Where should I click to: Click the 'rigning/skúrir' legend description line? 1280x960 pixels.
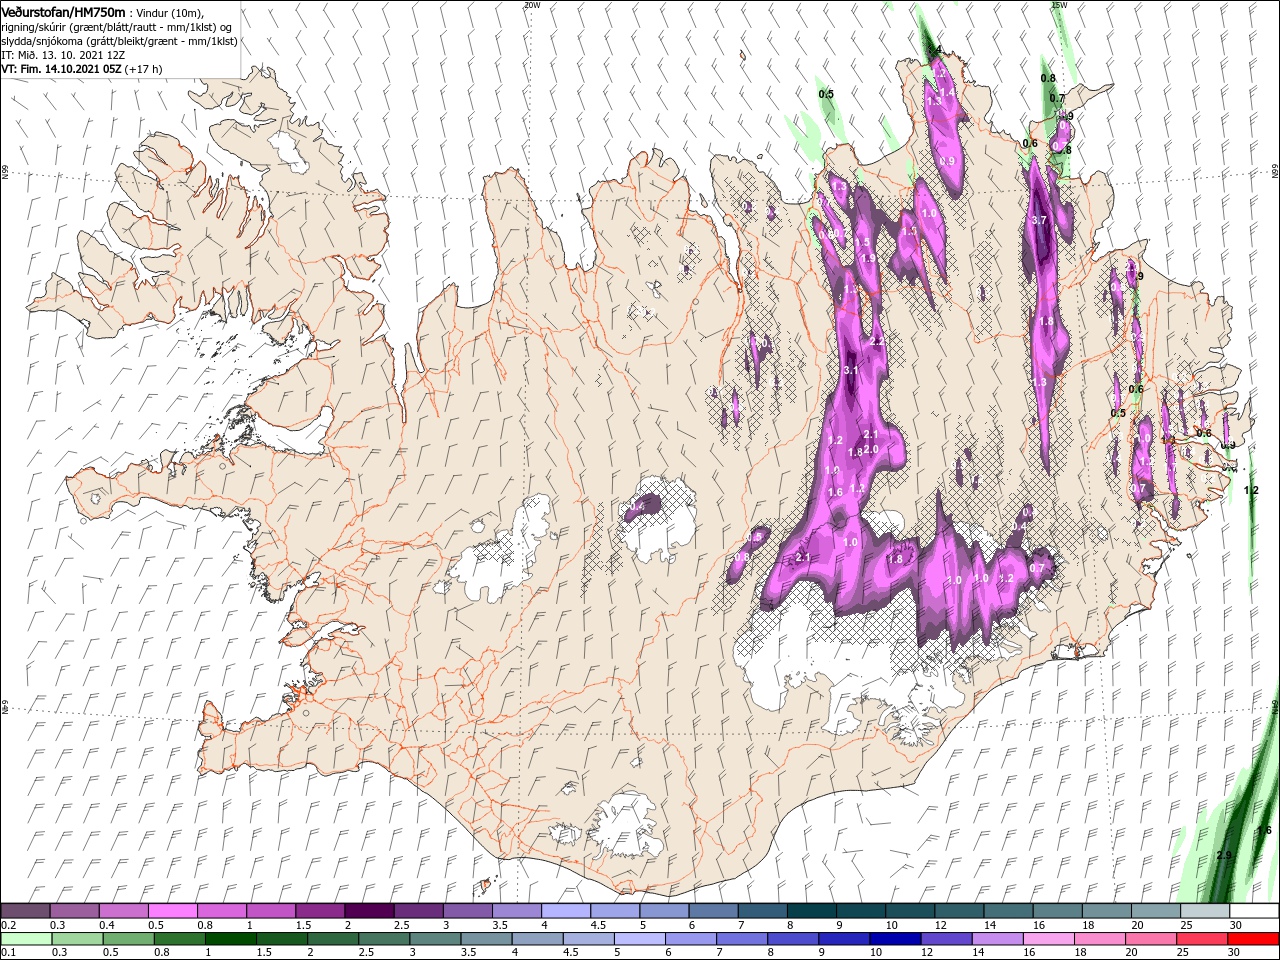117,27
